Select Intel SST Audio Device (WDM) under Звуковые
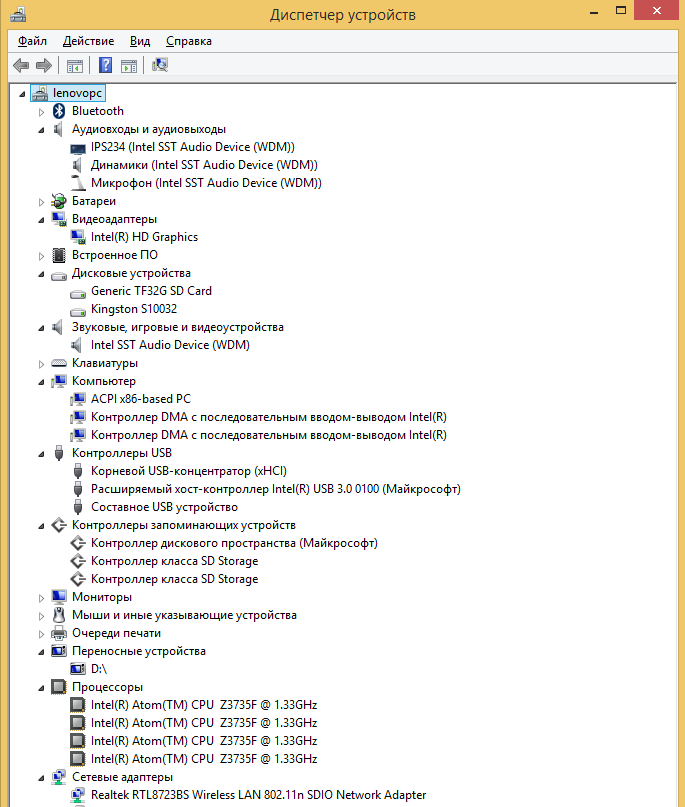Image resolution: width=685 pixels, height=807 pixels. click(x=170, y=345)
